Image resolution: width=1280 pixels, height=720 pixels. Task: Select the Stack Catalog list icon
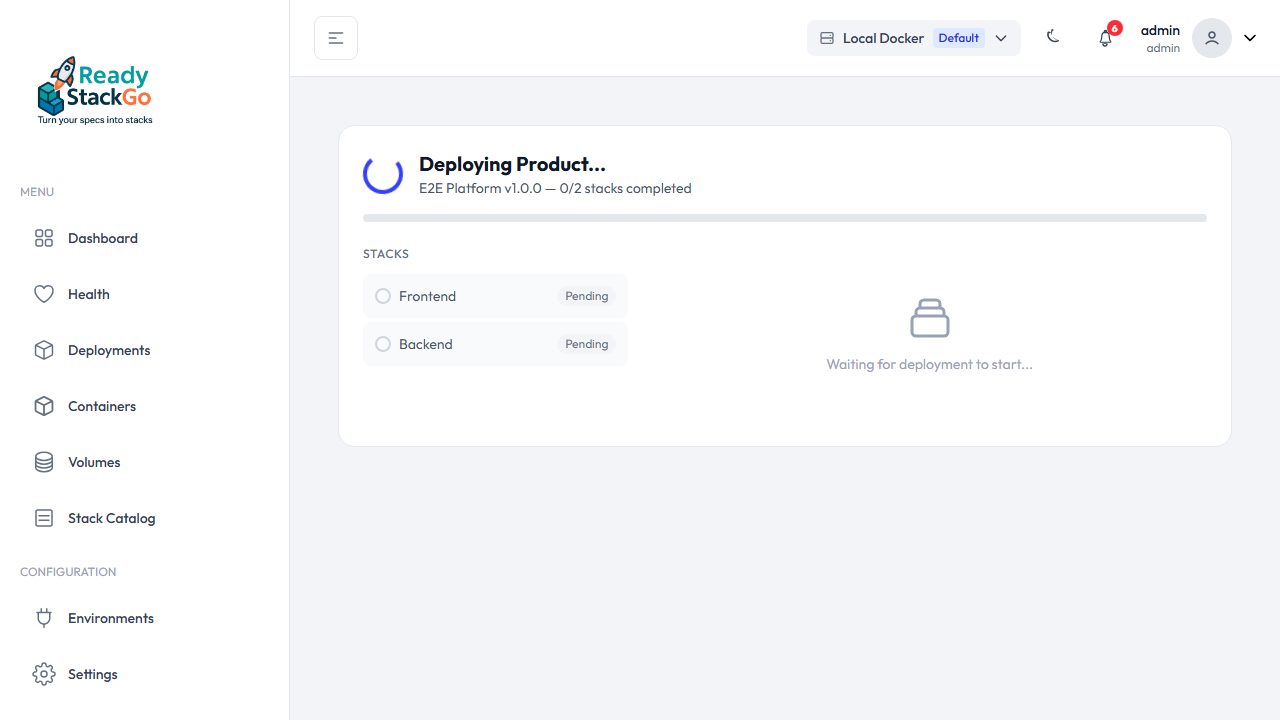click(43, 518)
